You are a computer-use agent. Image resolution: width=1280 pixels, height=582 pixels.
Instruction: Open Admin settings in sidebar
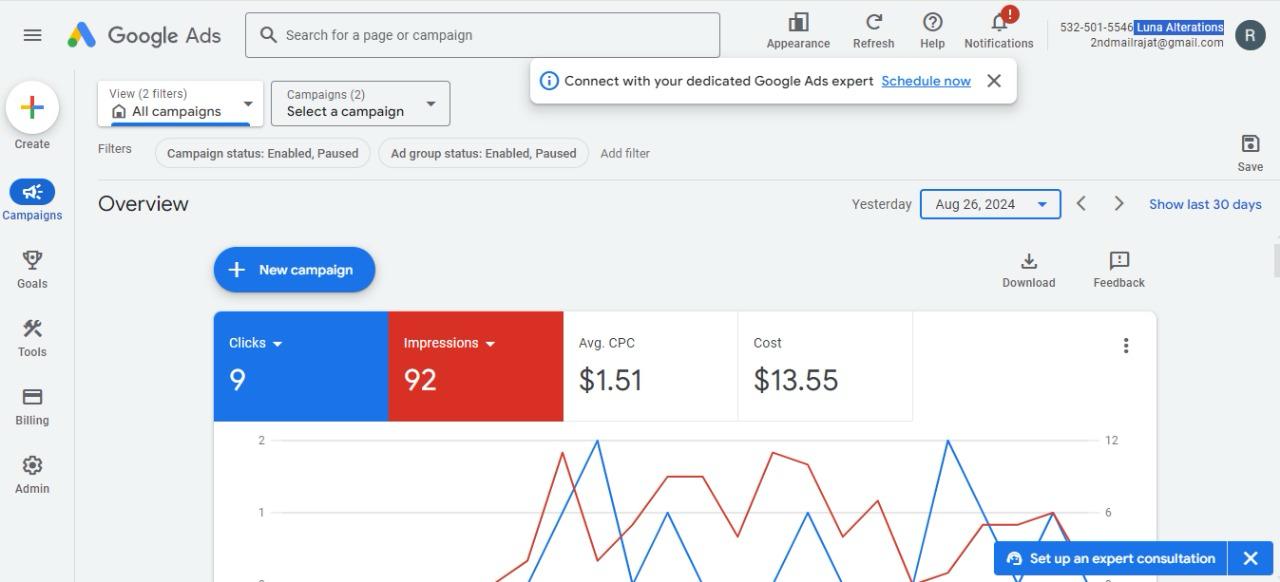32,474
